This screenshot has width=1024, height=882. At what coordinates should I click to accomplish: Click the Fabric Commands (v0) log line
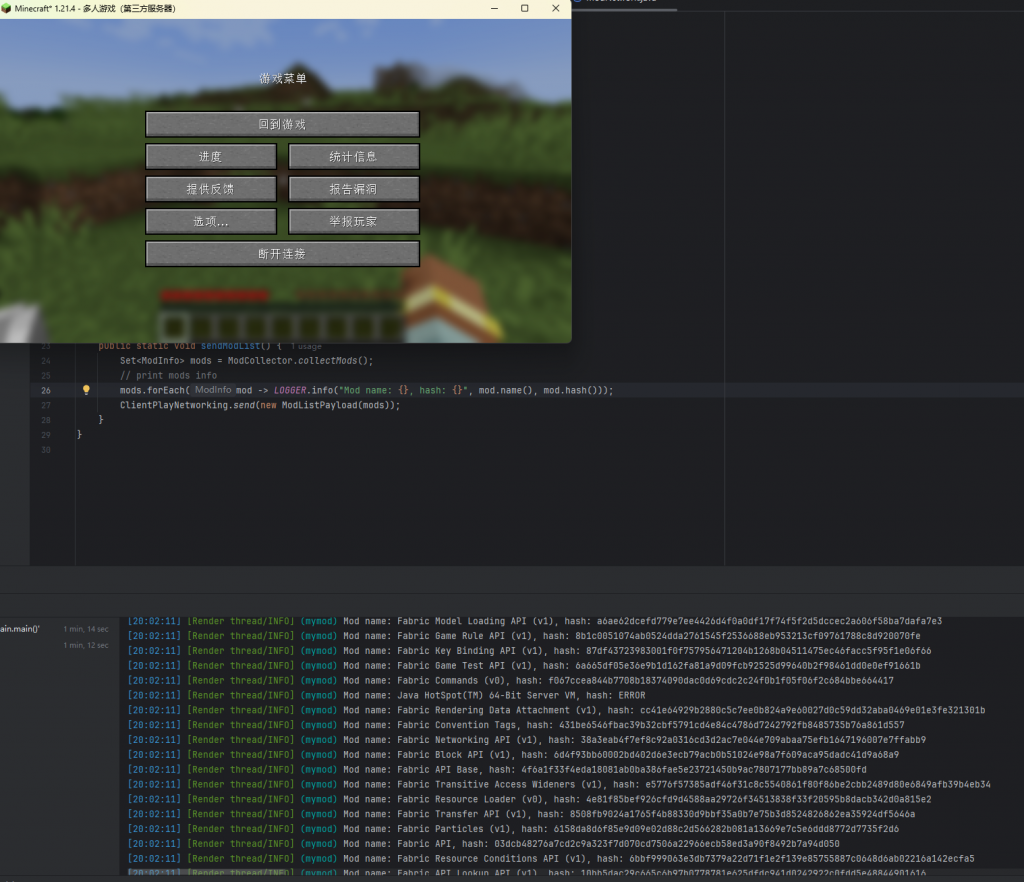[511, 680]
